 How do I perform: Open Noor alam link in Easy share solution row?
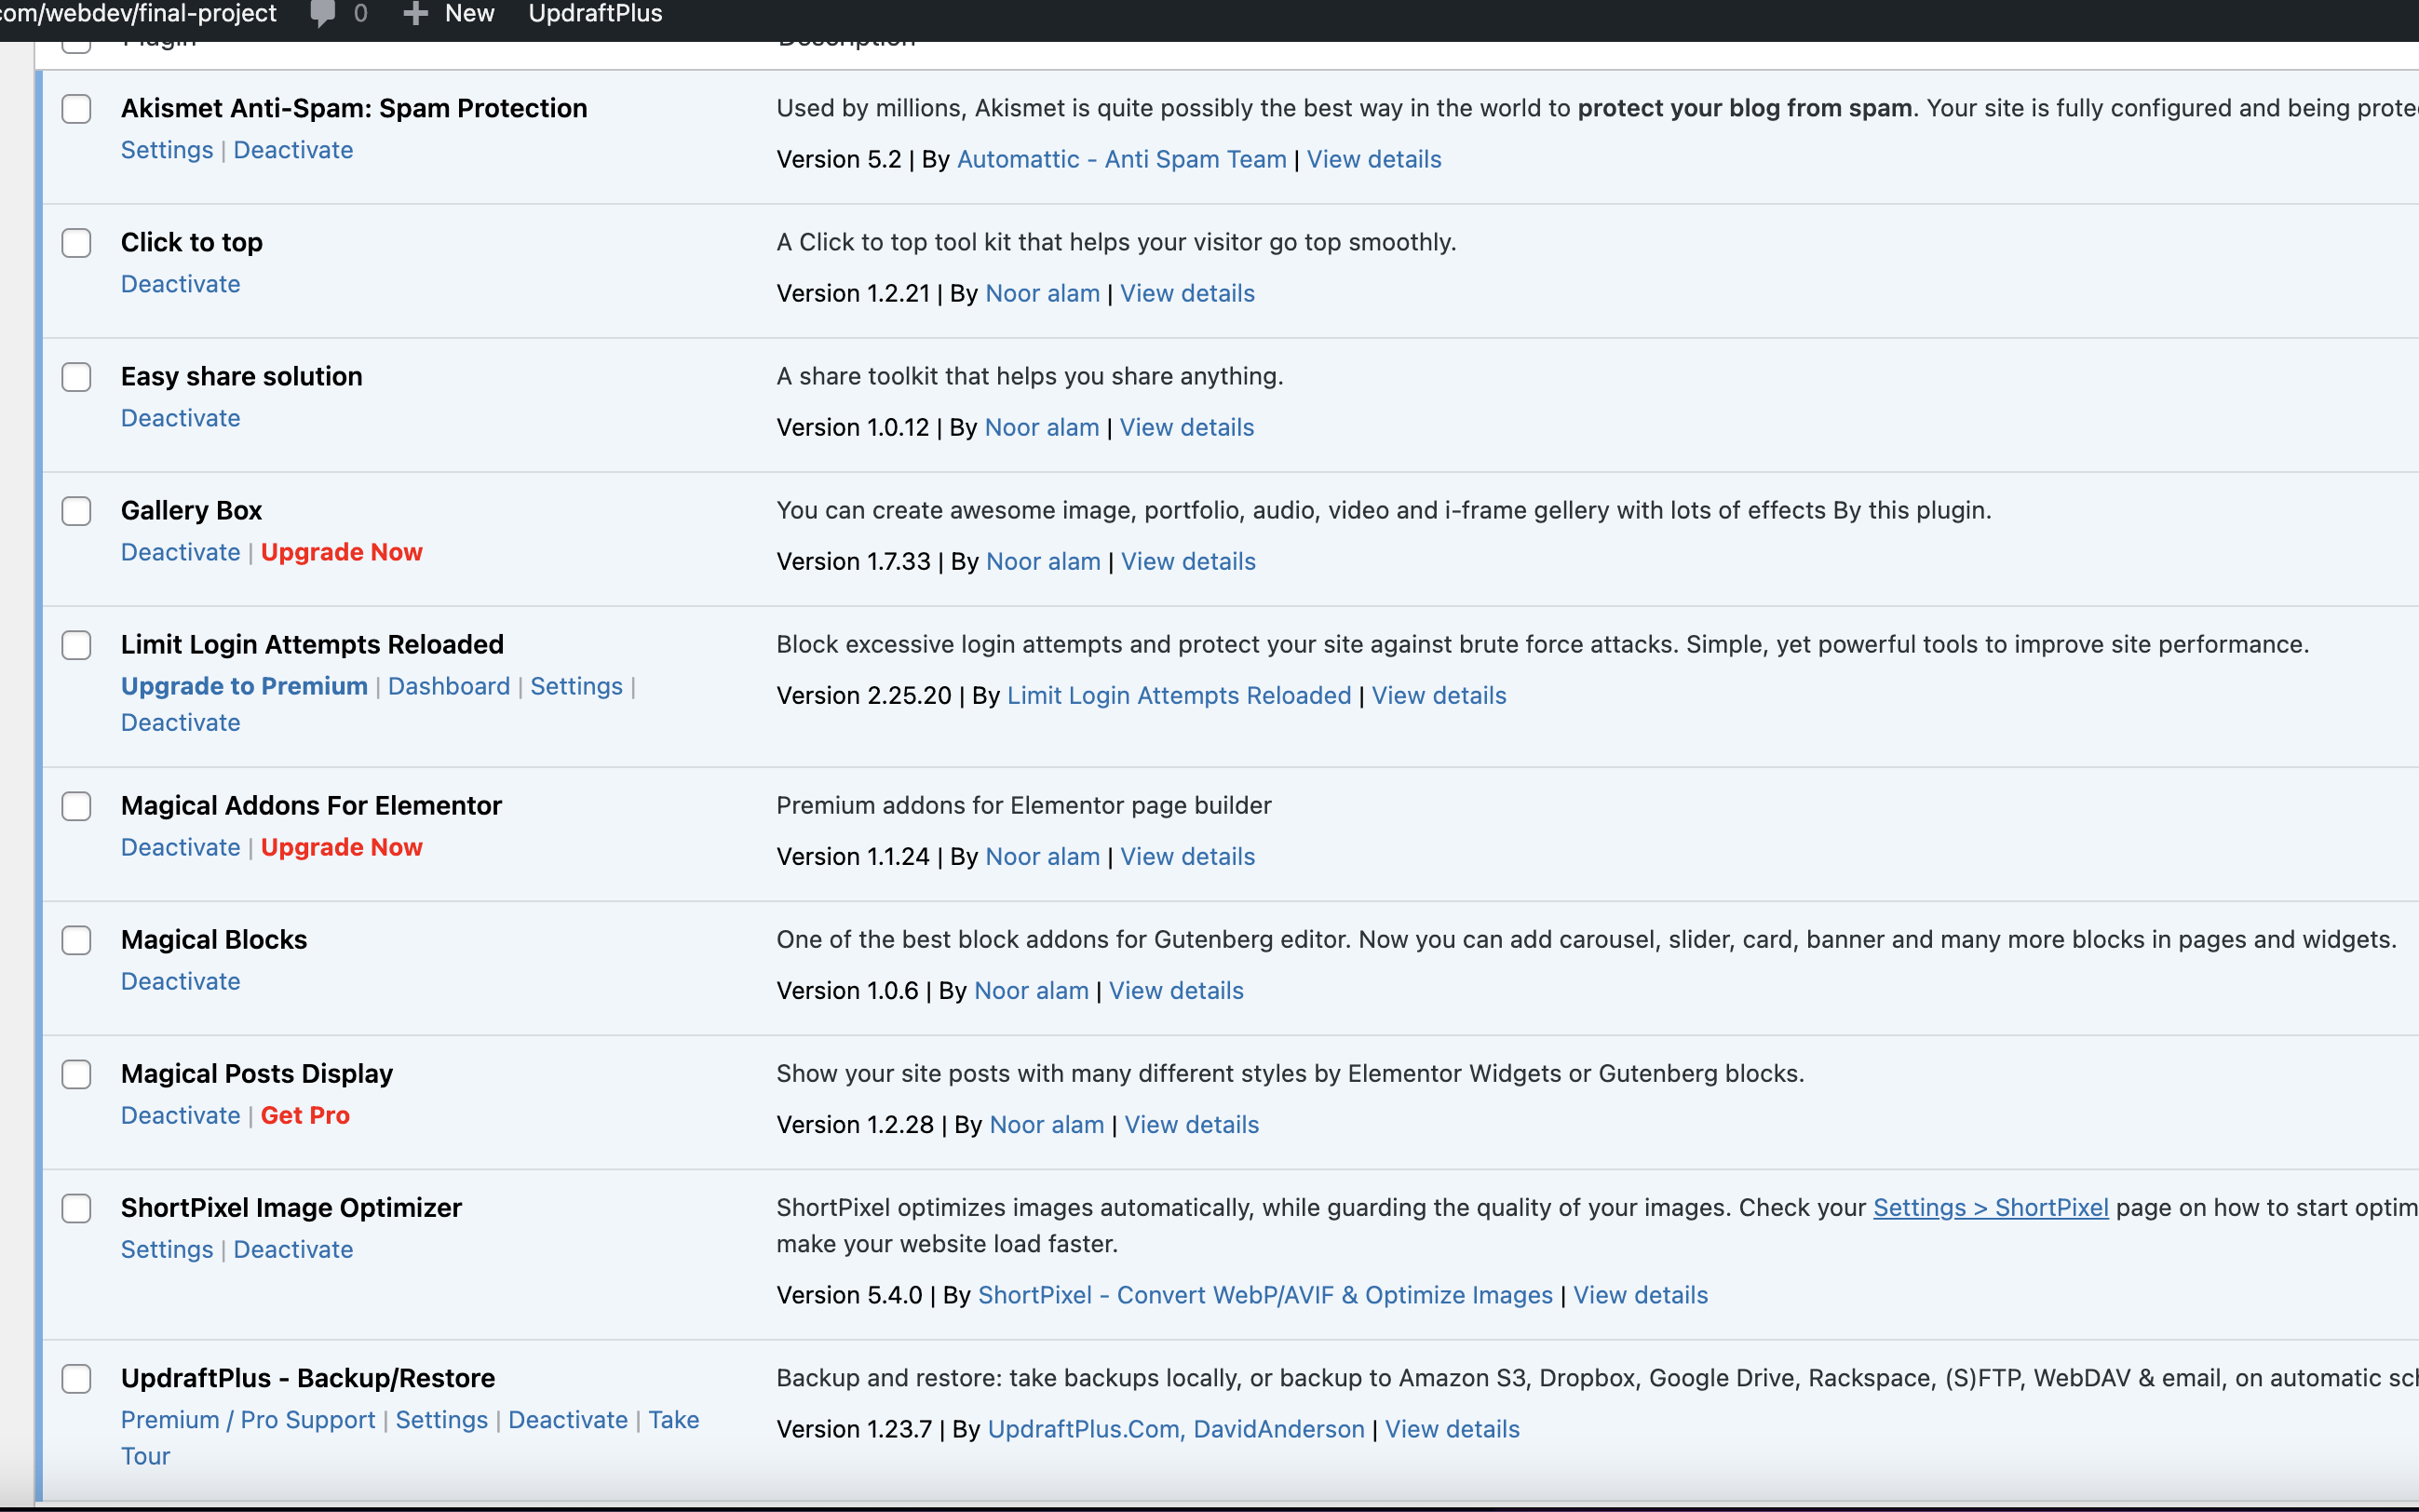coord(1041,427)
